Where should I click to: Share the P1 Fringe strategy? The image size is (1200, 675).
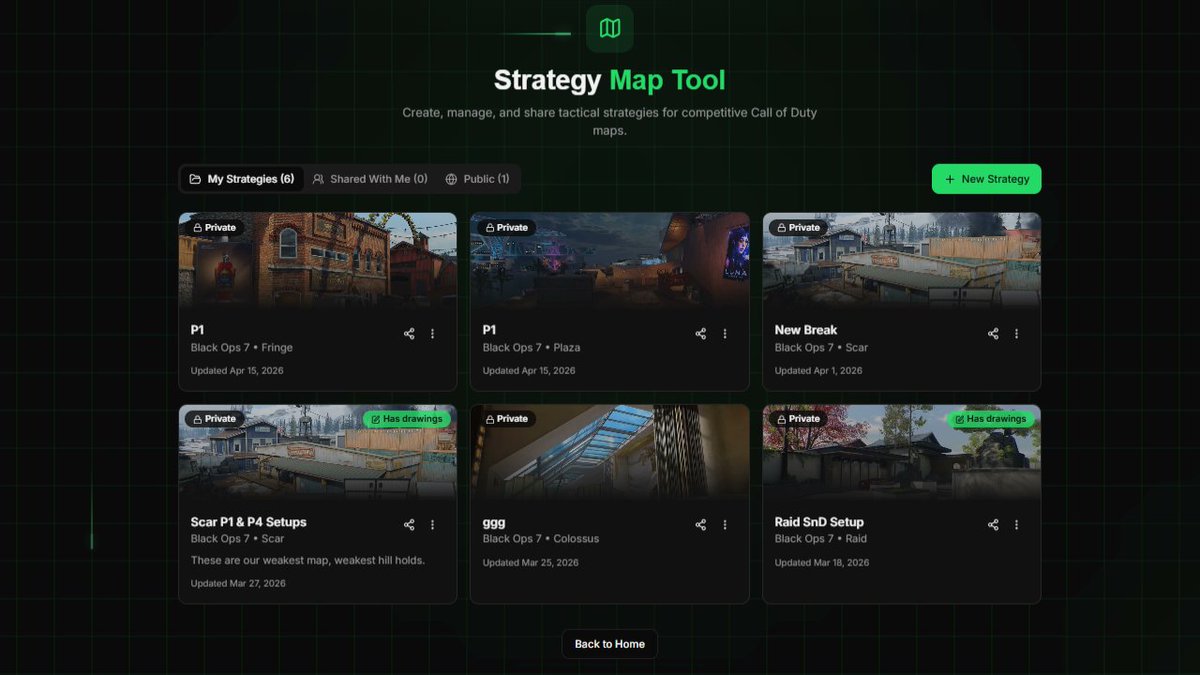(409, 333)
